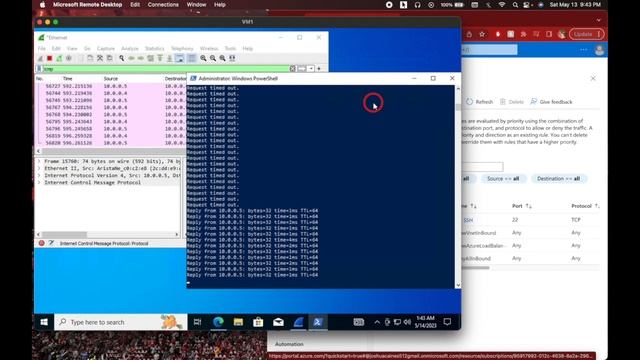Click packet details horizontal scrollbar
The width and height of the screenshot is (640, 360).
point(108,235)
